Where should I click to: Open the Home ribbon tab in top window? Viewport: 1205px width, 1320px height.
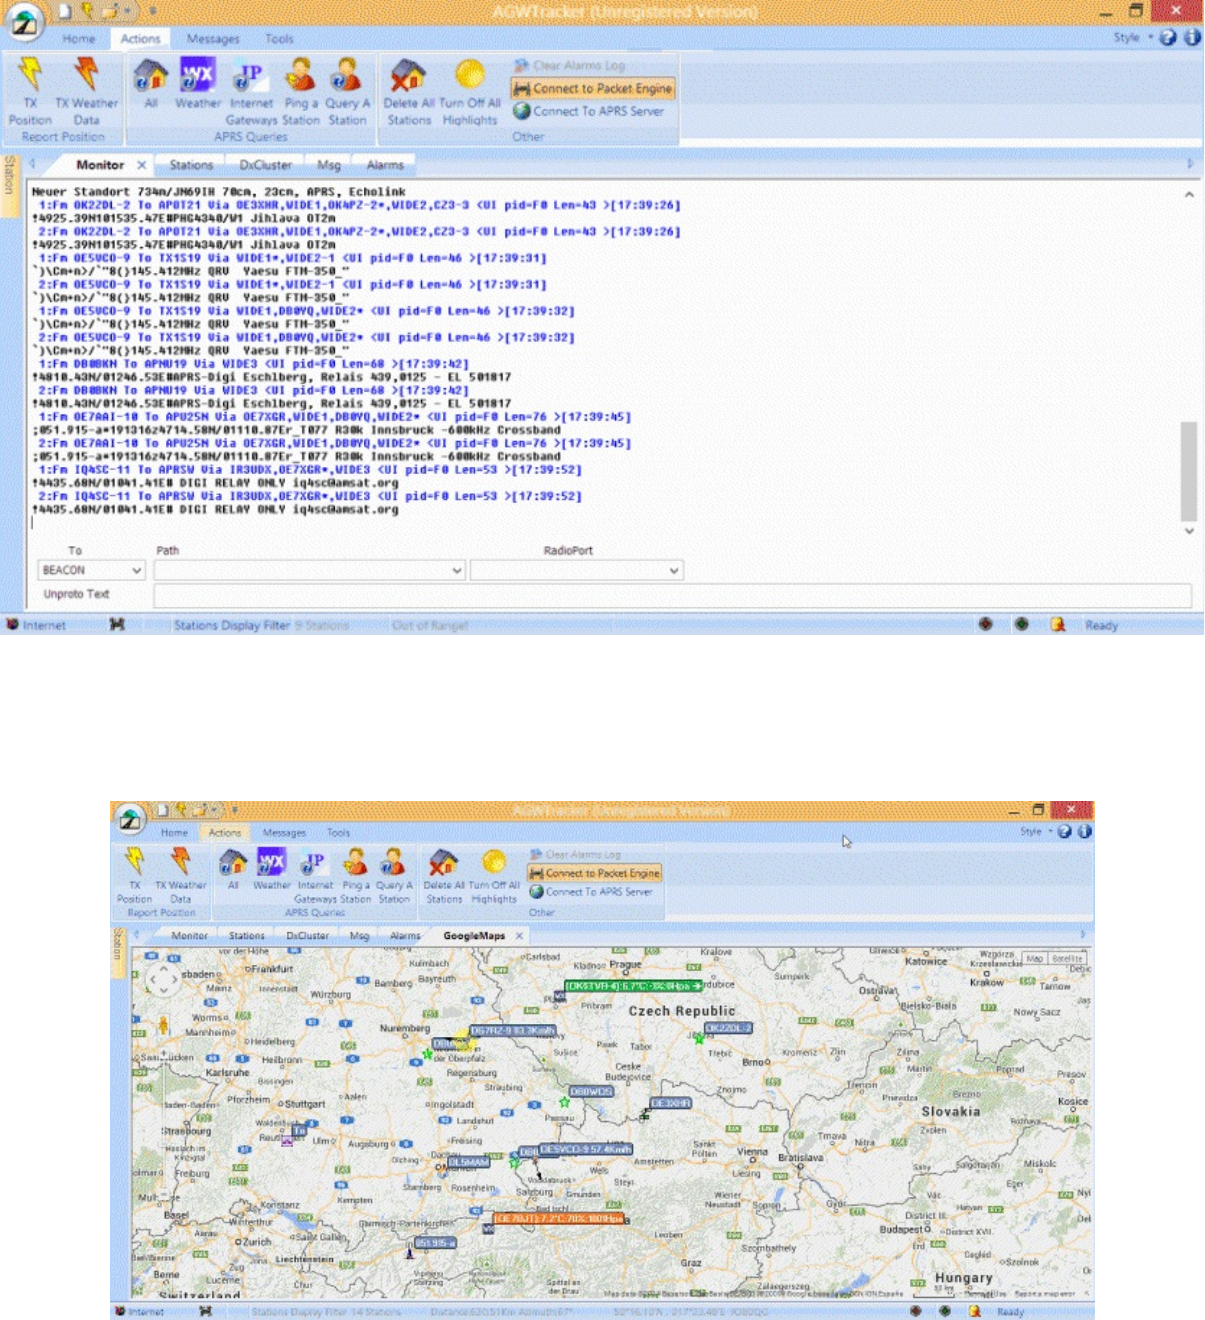(79, 39)
